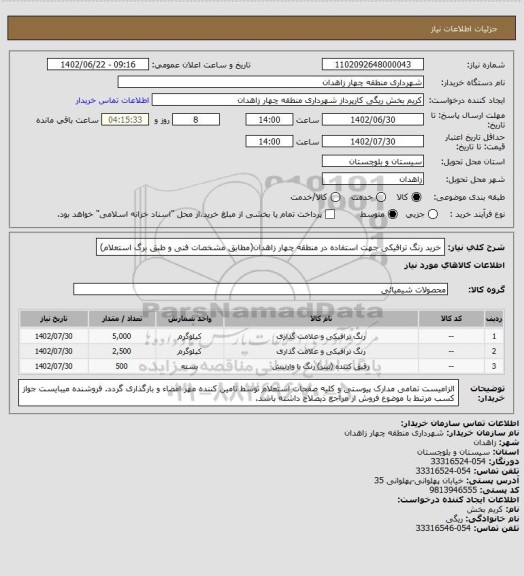Click the واحد شمارش column header
The width and height of the screenshot is (524, 576).
(x=190, y=319)
